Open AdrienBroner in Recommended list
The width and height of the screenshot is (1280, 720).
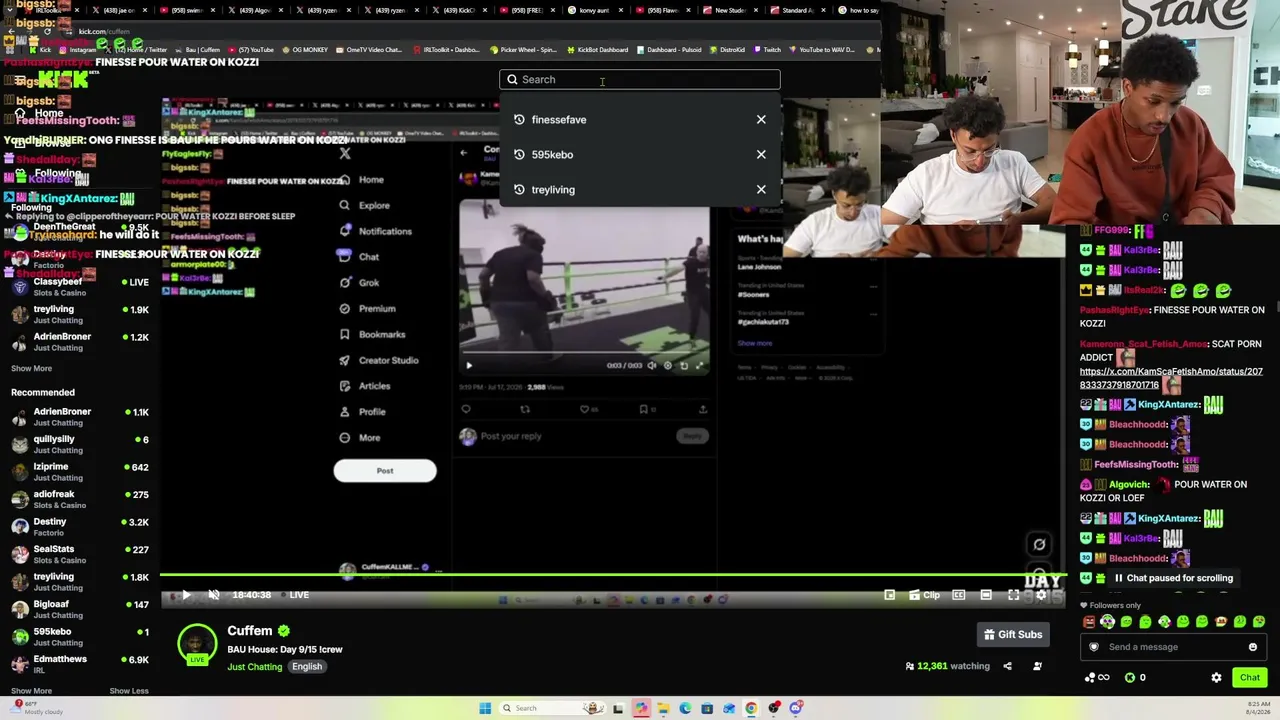(80, 417)
